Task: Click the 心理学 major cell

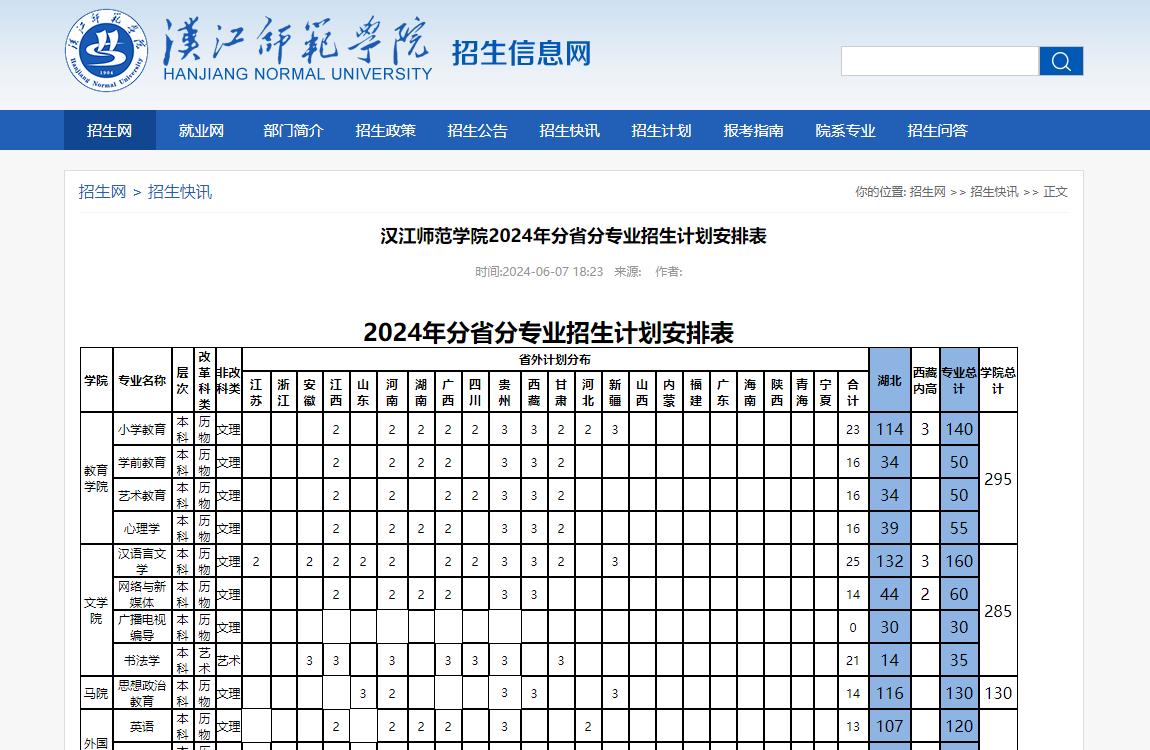Action: (x=142, y=529)
